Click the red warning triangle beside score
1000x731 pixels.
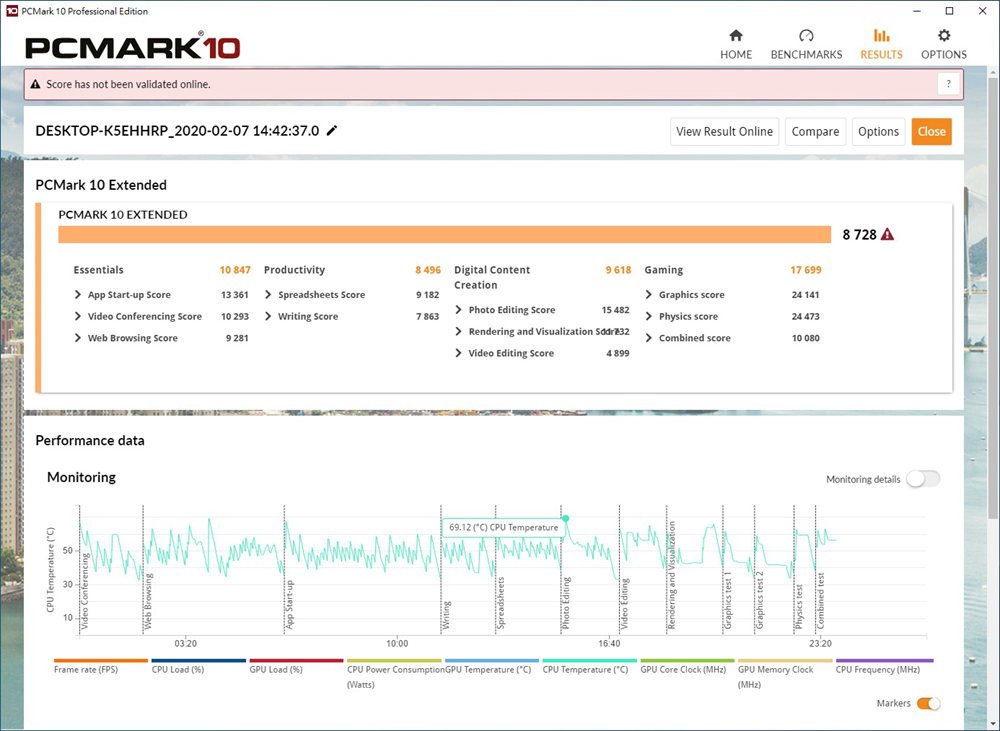pyautogui.click(x=887, y=235)
